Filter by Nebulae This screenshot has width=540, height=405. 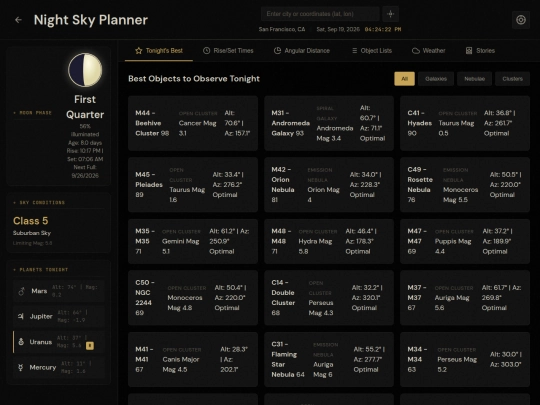[474, 79]
